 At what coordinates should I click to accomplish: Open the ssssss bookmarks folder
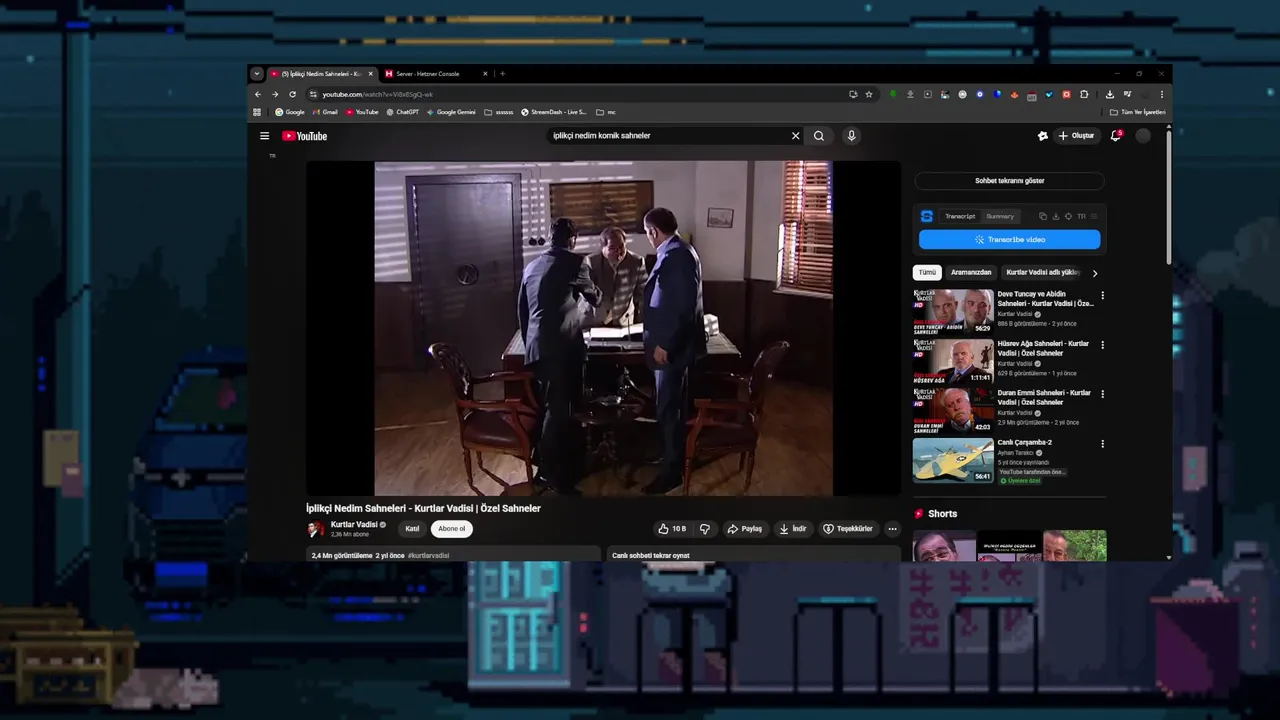click(x=498, y=112)
